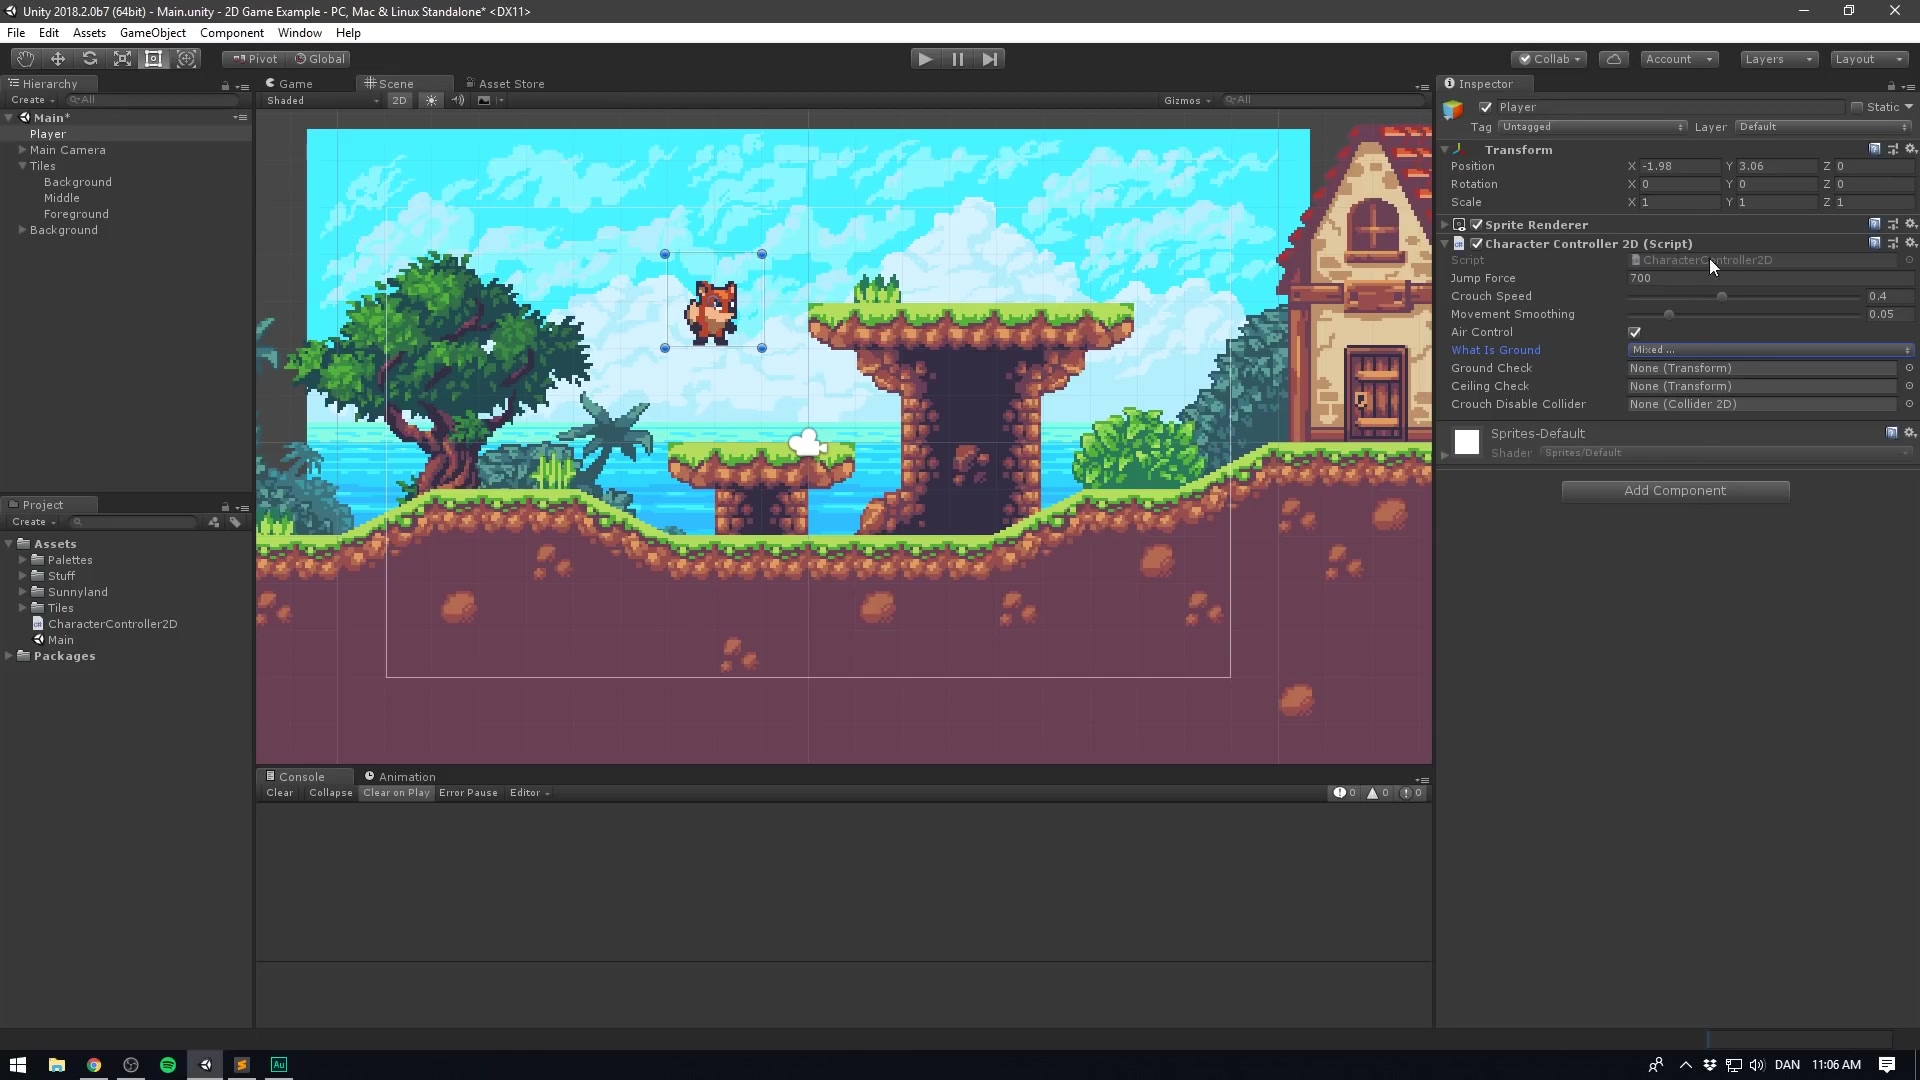Click the 2D view mode toggle icon
This screenshot has width=1920, height=1080.
tap(400, 100)
